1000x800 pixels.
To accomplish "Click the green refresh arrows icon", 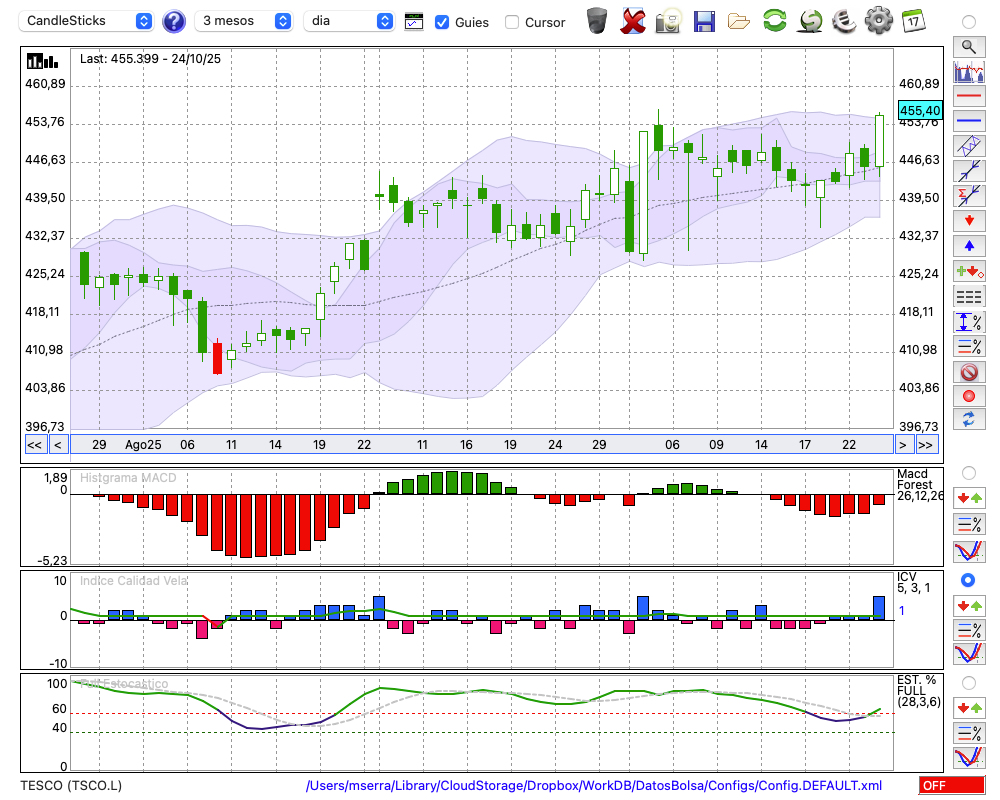I will coord(774,21).
